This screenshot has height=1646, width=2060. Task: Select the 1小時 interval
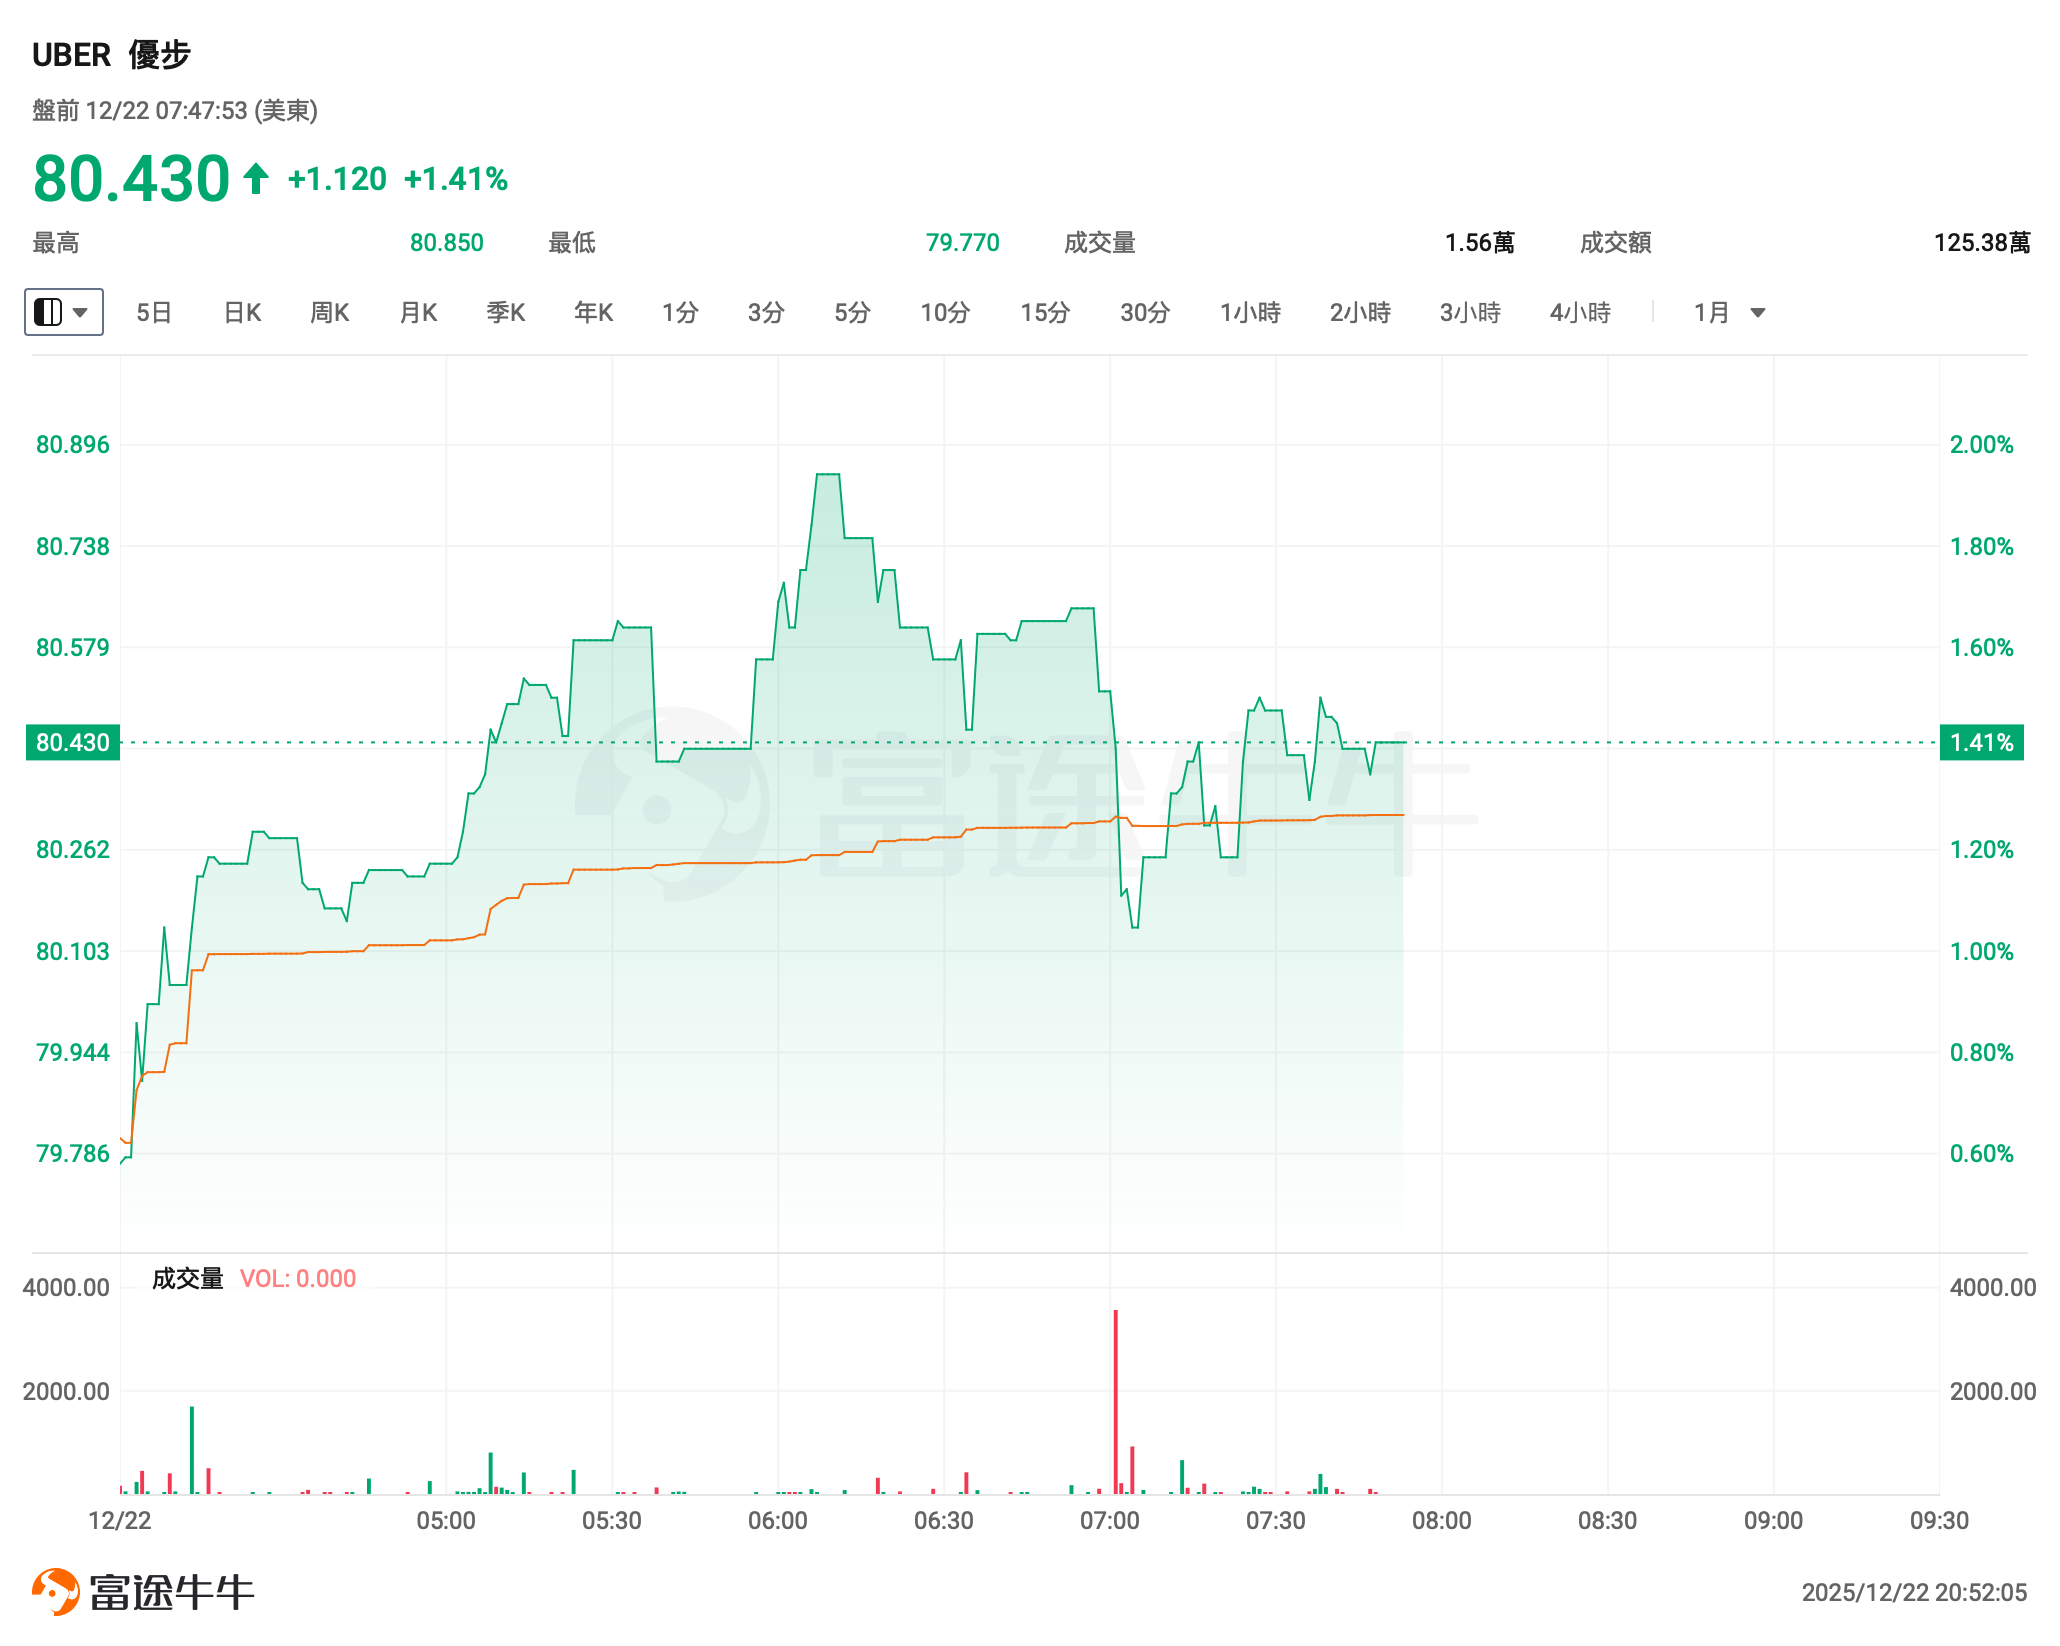(1250, 313)
